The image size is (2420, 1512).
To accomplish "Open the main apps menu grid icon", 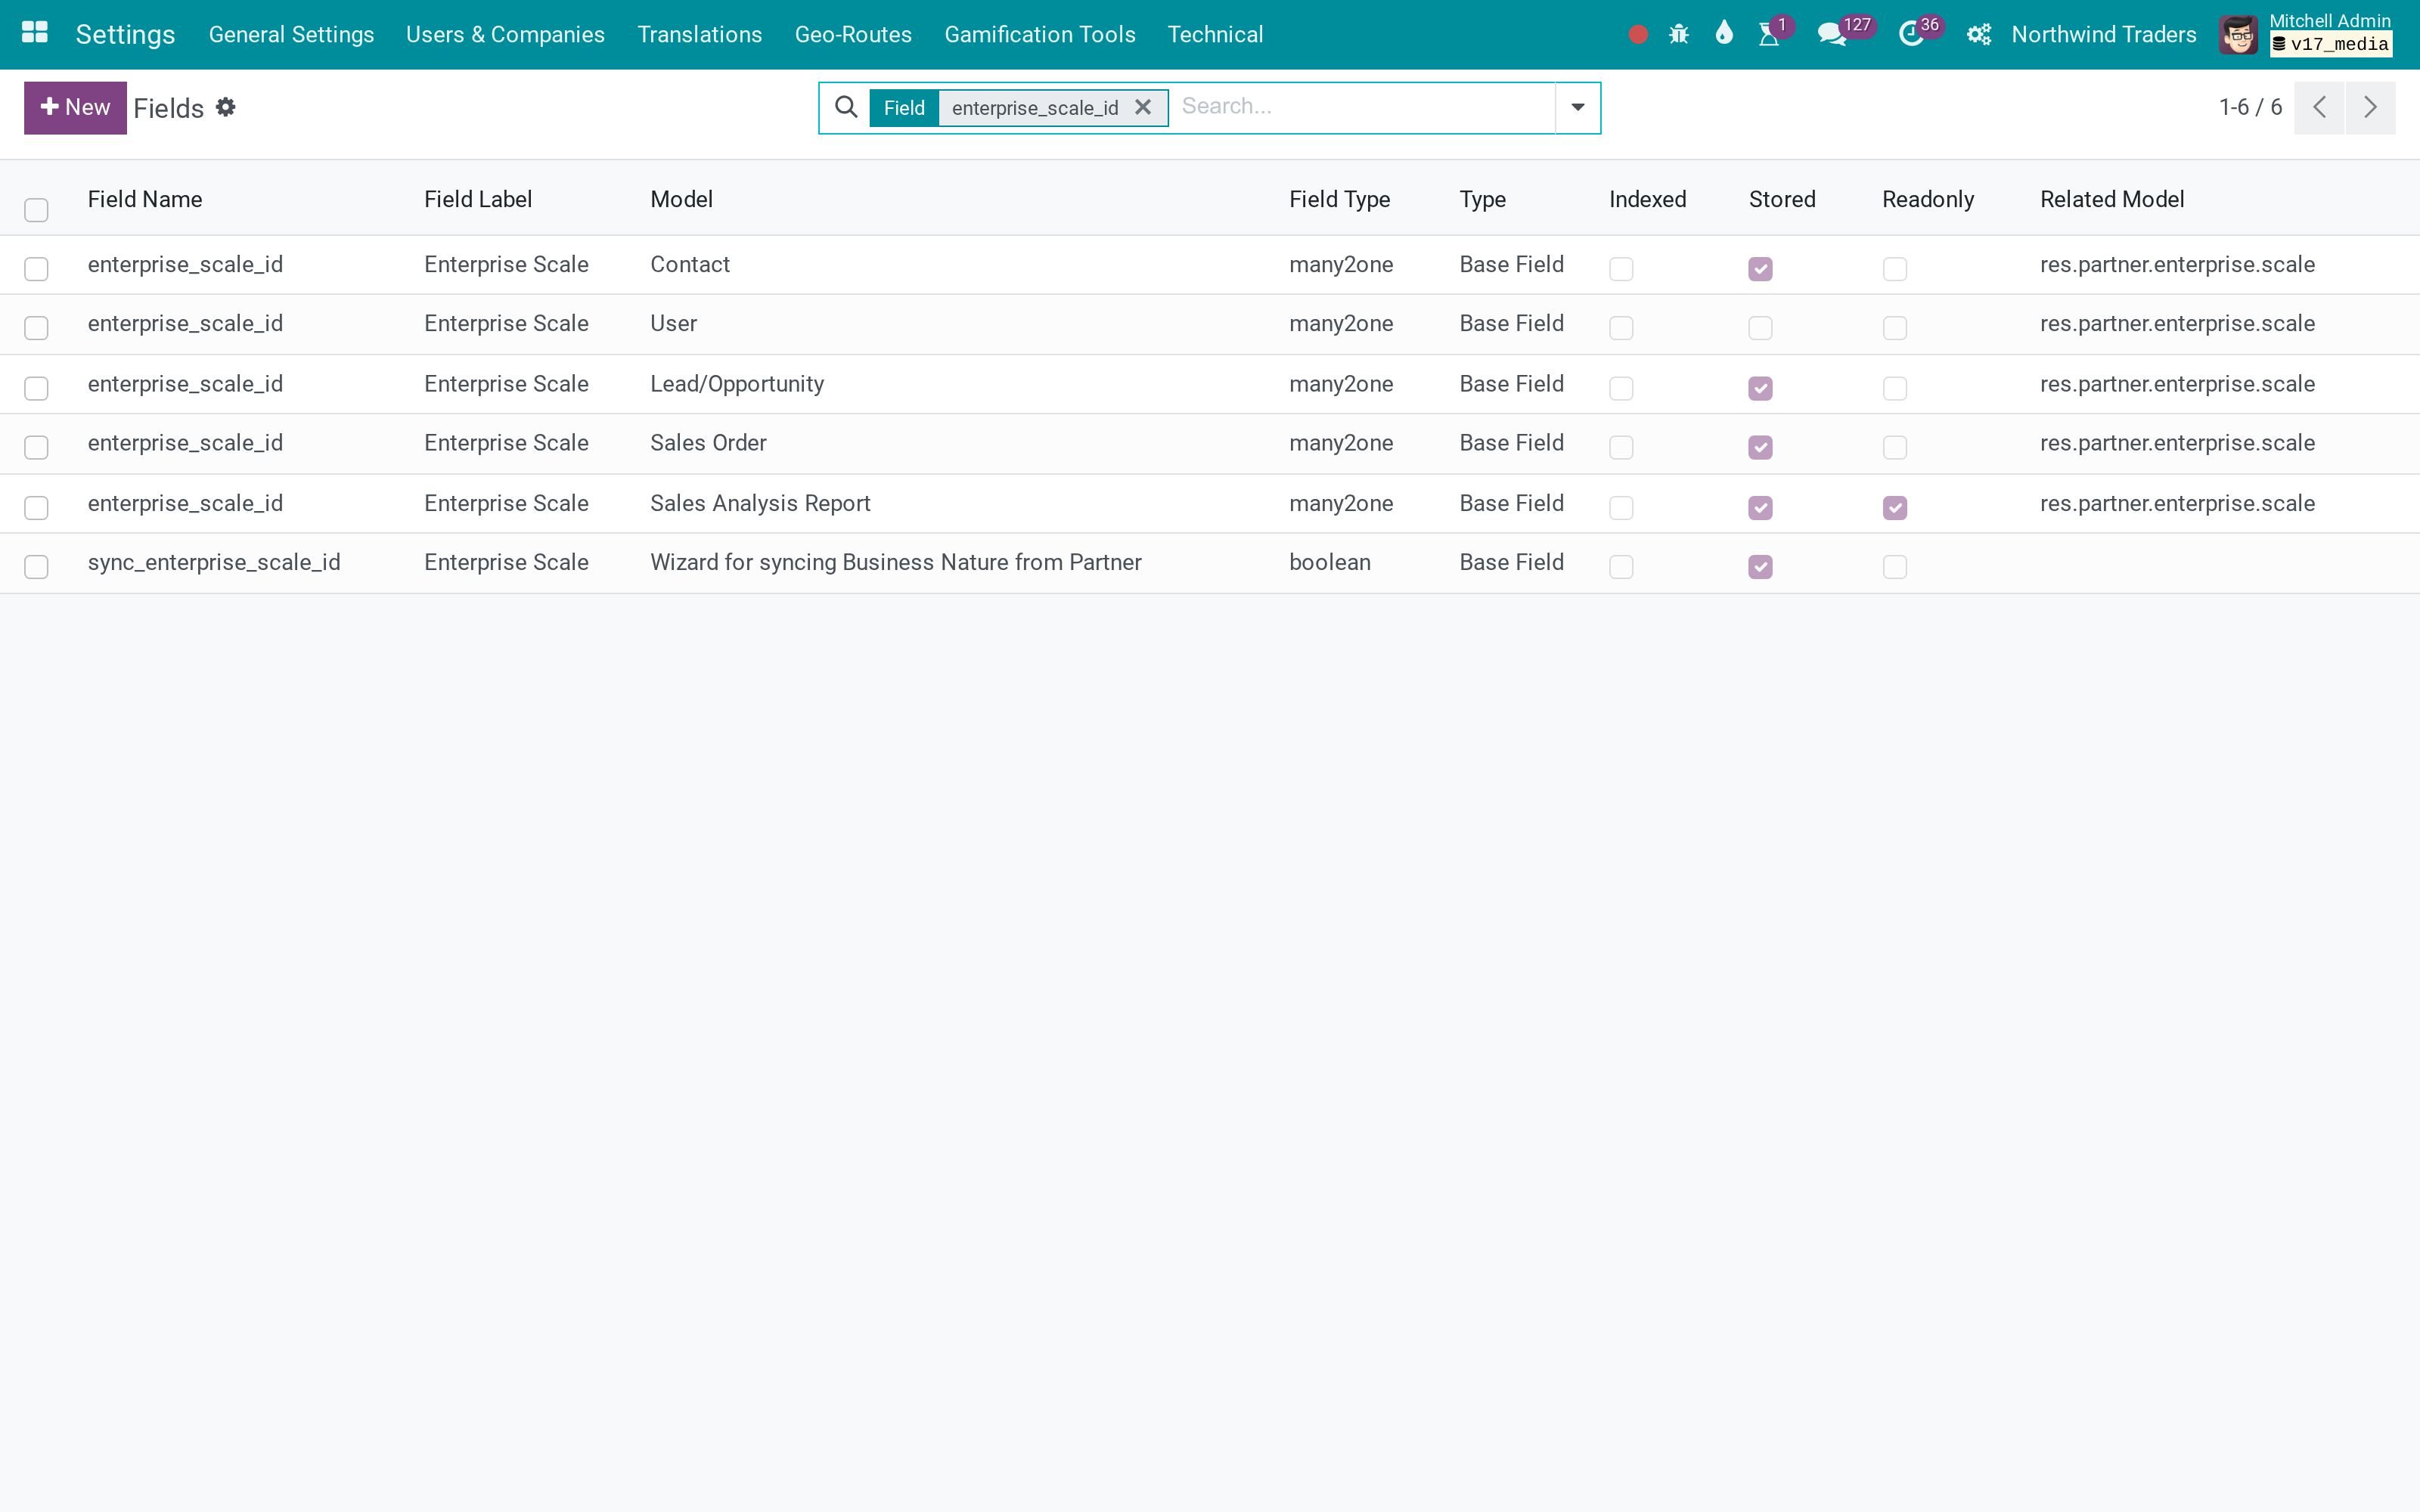I will coord(35,33).
